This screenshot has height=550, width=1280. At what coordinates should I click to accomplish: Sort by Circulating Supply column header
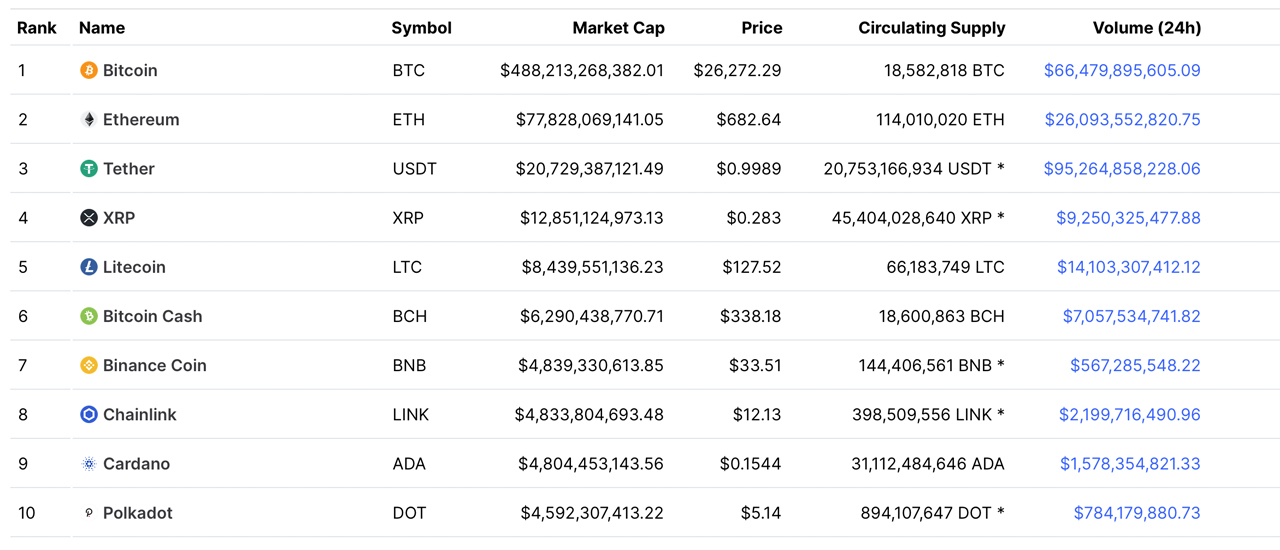(x=931, y=28)
